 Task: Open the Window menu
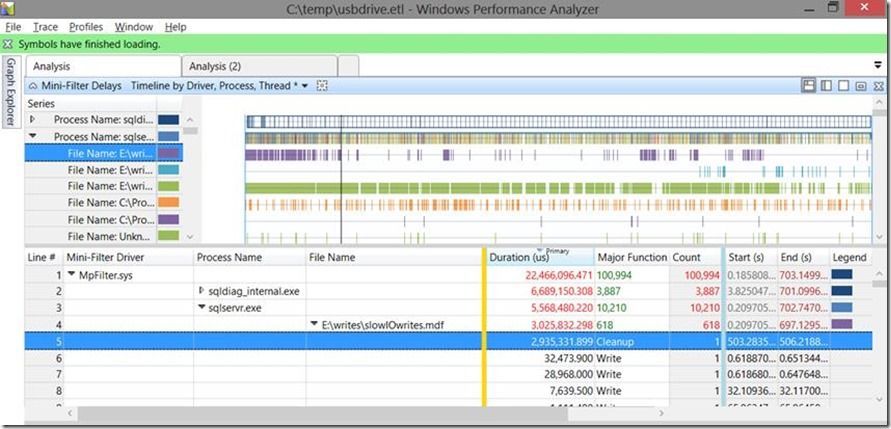134,27
